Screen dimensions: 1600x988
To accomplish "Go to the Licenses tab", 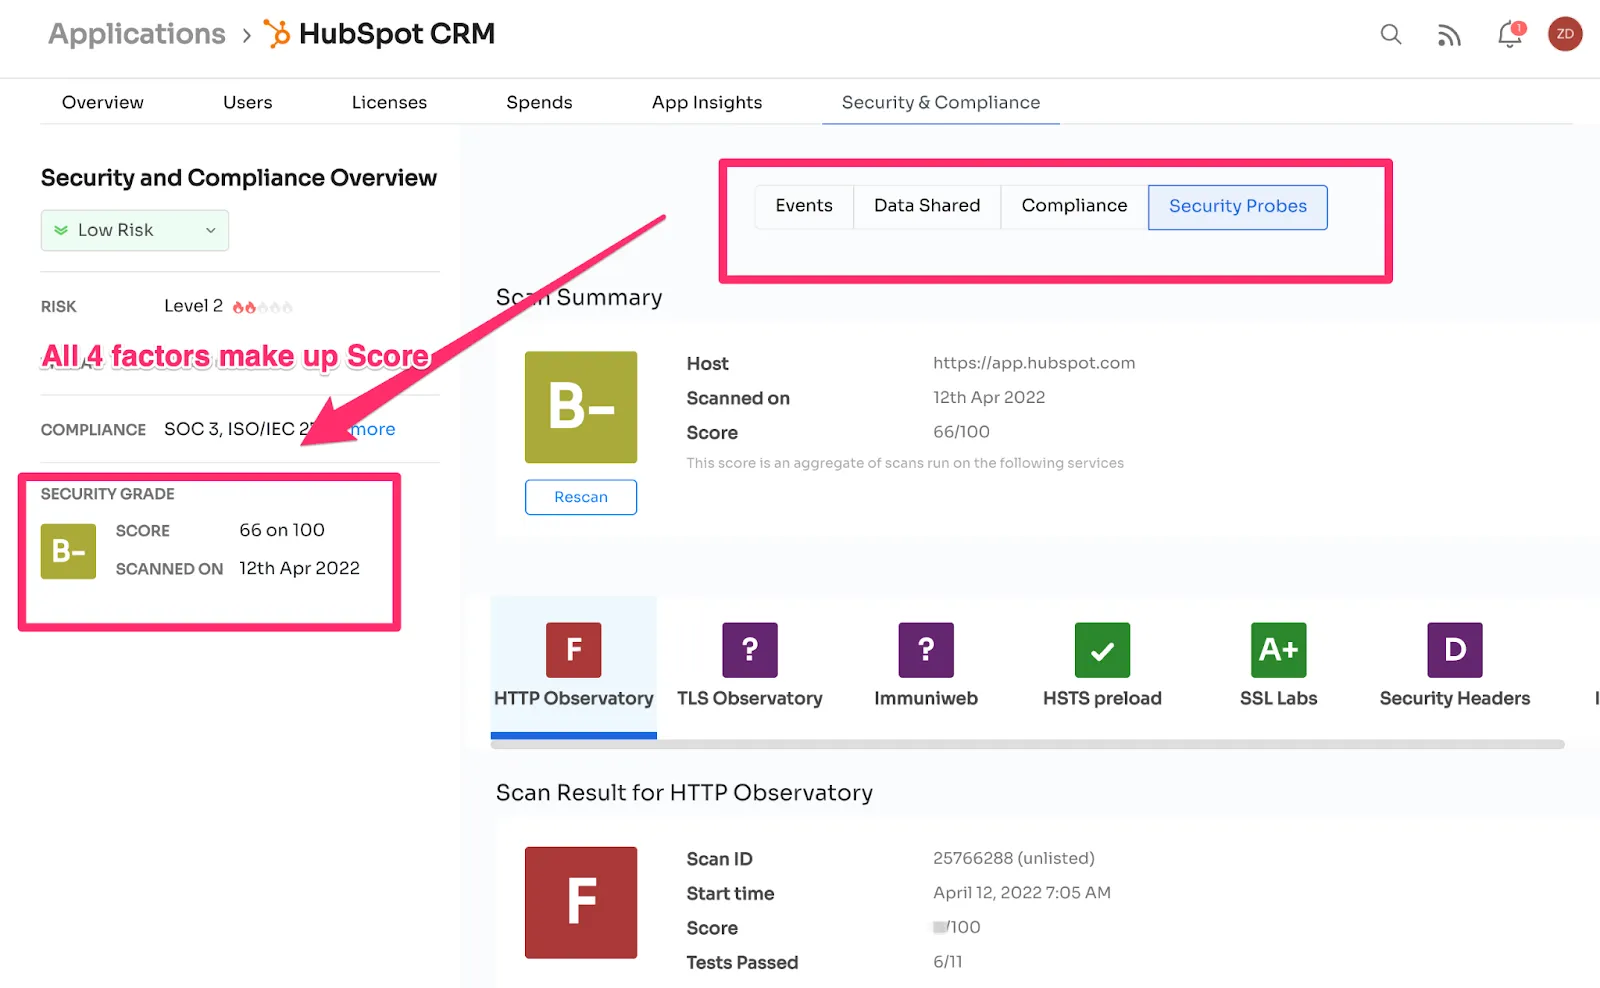I will tap(389, 102).
